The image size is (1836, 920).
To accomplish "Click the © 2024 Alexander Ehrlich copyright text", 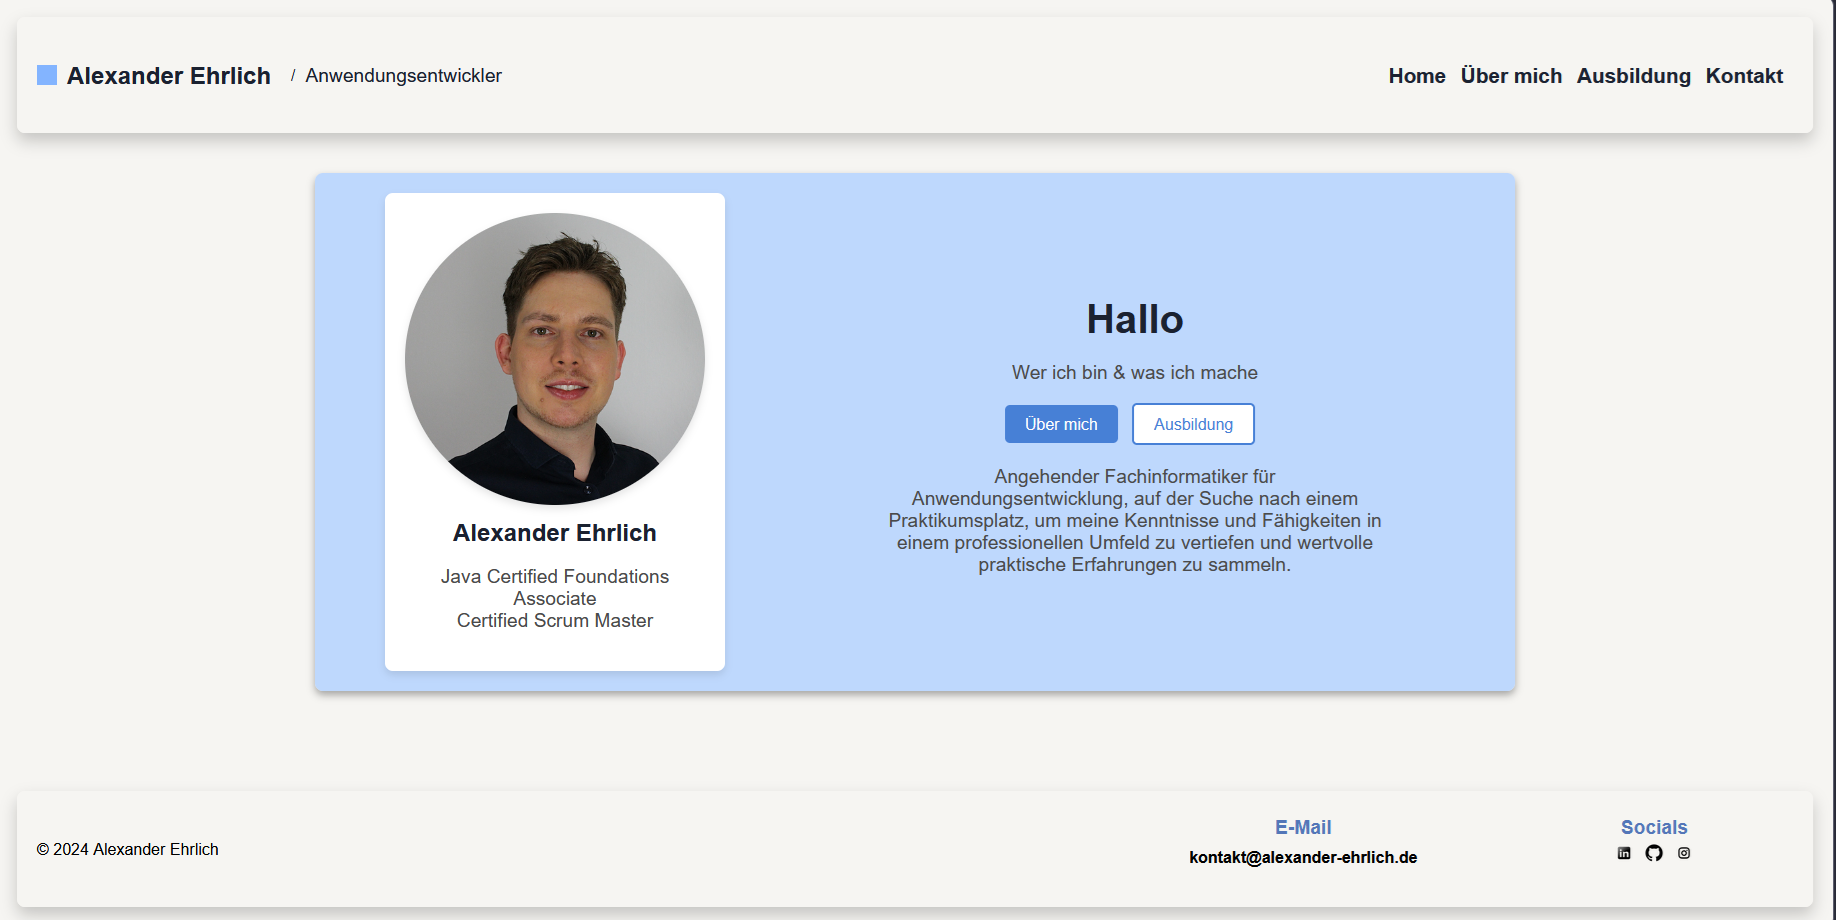I will [128, 849].
